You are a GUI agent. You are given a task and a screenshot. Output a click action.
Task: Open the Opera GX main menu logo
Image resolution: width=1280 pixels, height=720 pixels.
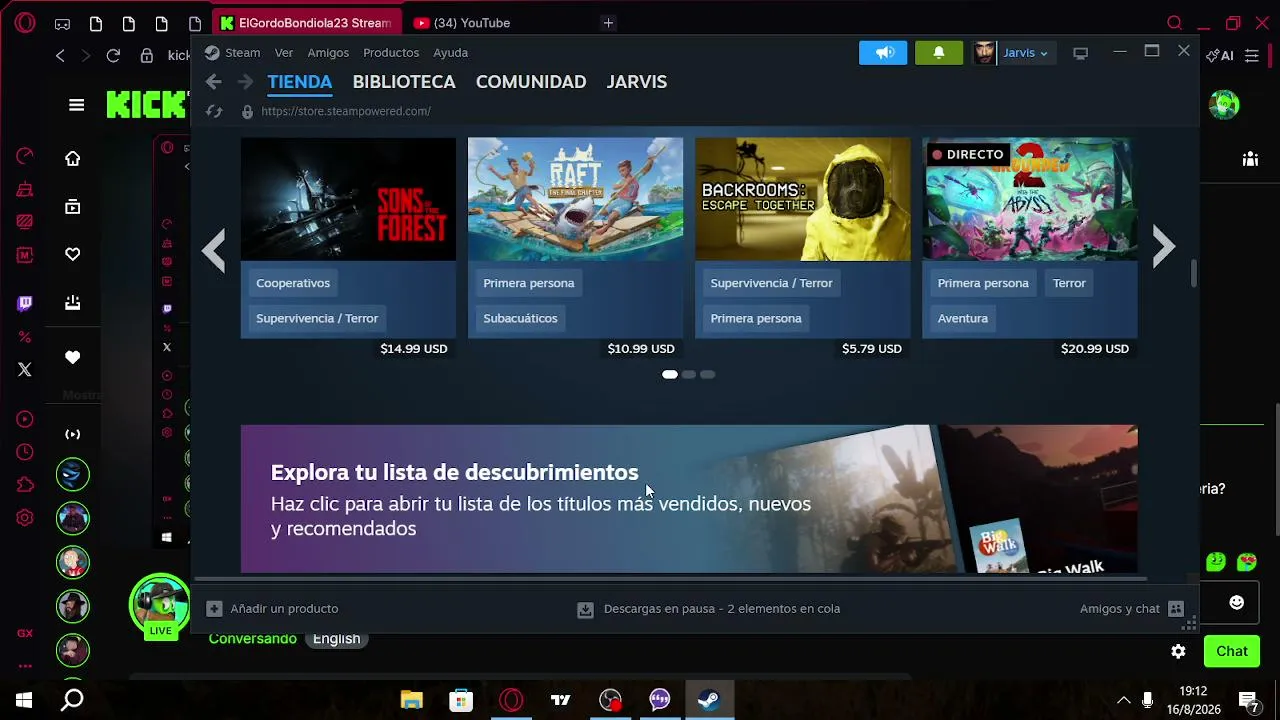click(x=25, y=23)
